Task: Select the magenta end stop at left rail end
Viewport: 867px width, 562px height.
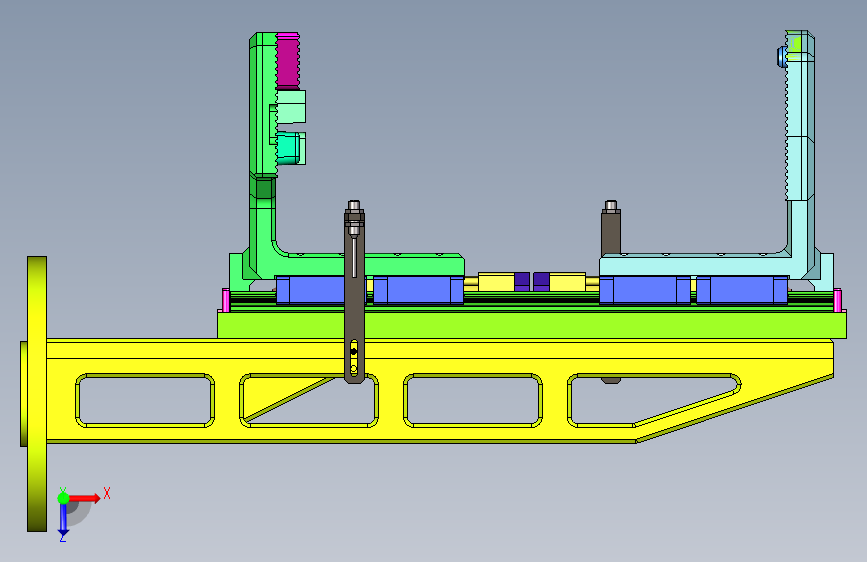Action: point(226,300)
